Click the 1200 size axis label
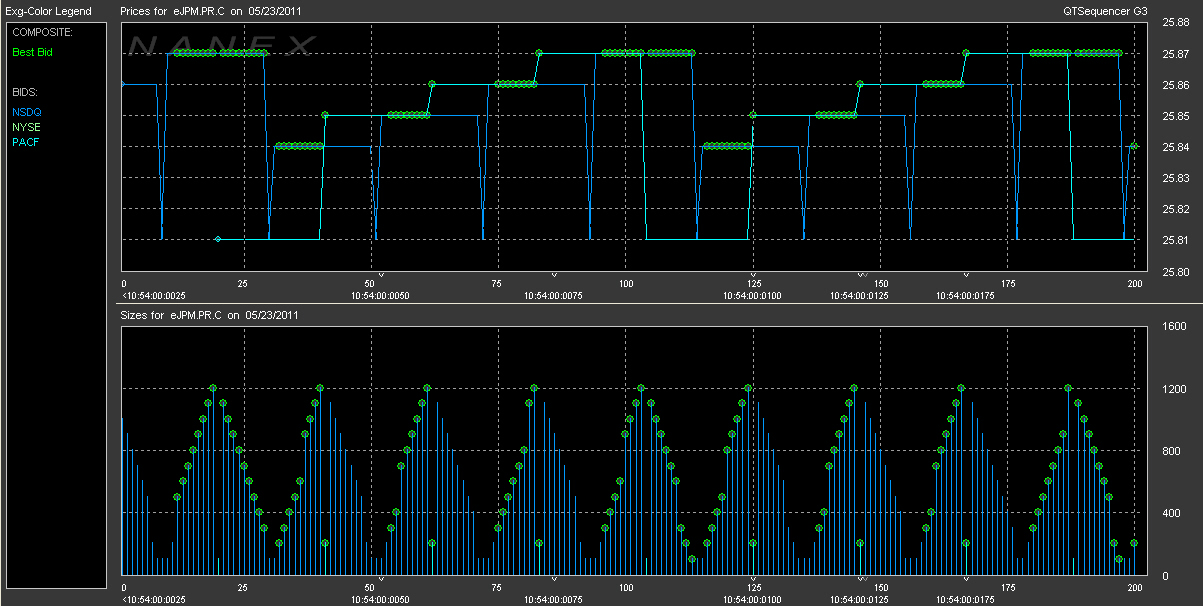This screenshot has width=1203, height=606. 1173,389
